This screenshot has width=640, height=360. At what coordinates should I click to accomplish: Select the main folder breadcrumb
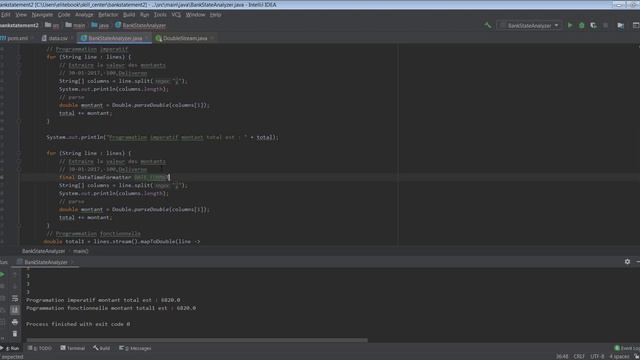pyautogui.click(x=76, y=25)
